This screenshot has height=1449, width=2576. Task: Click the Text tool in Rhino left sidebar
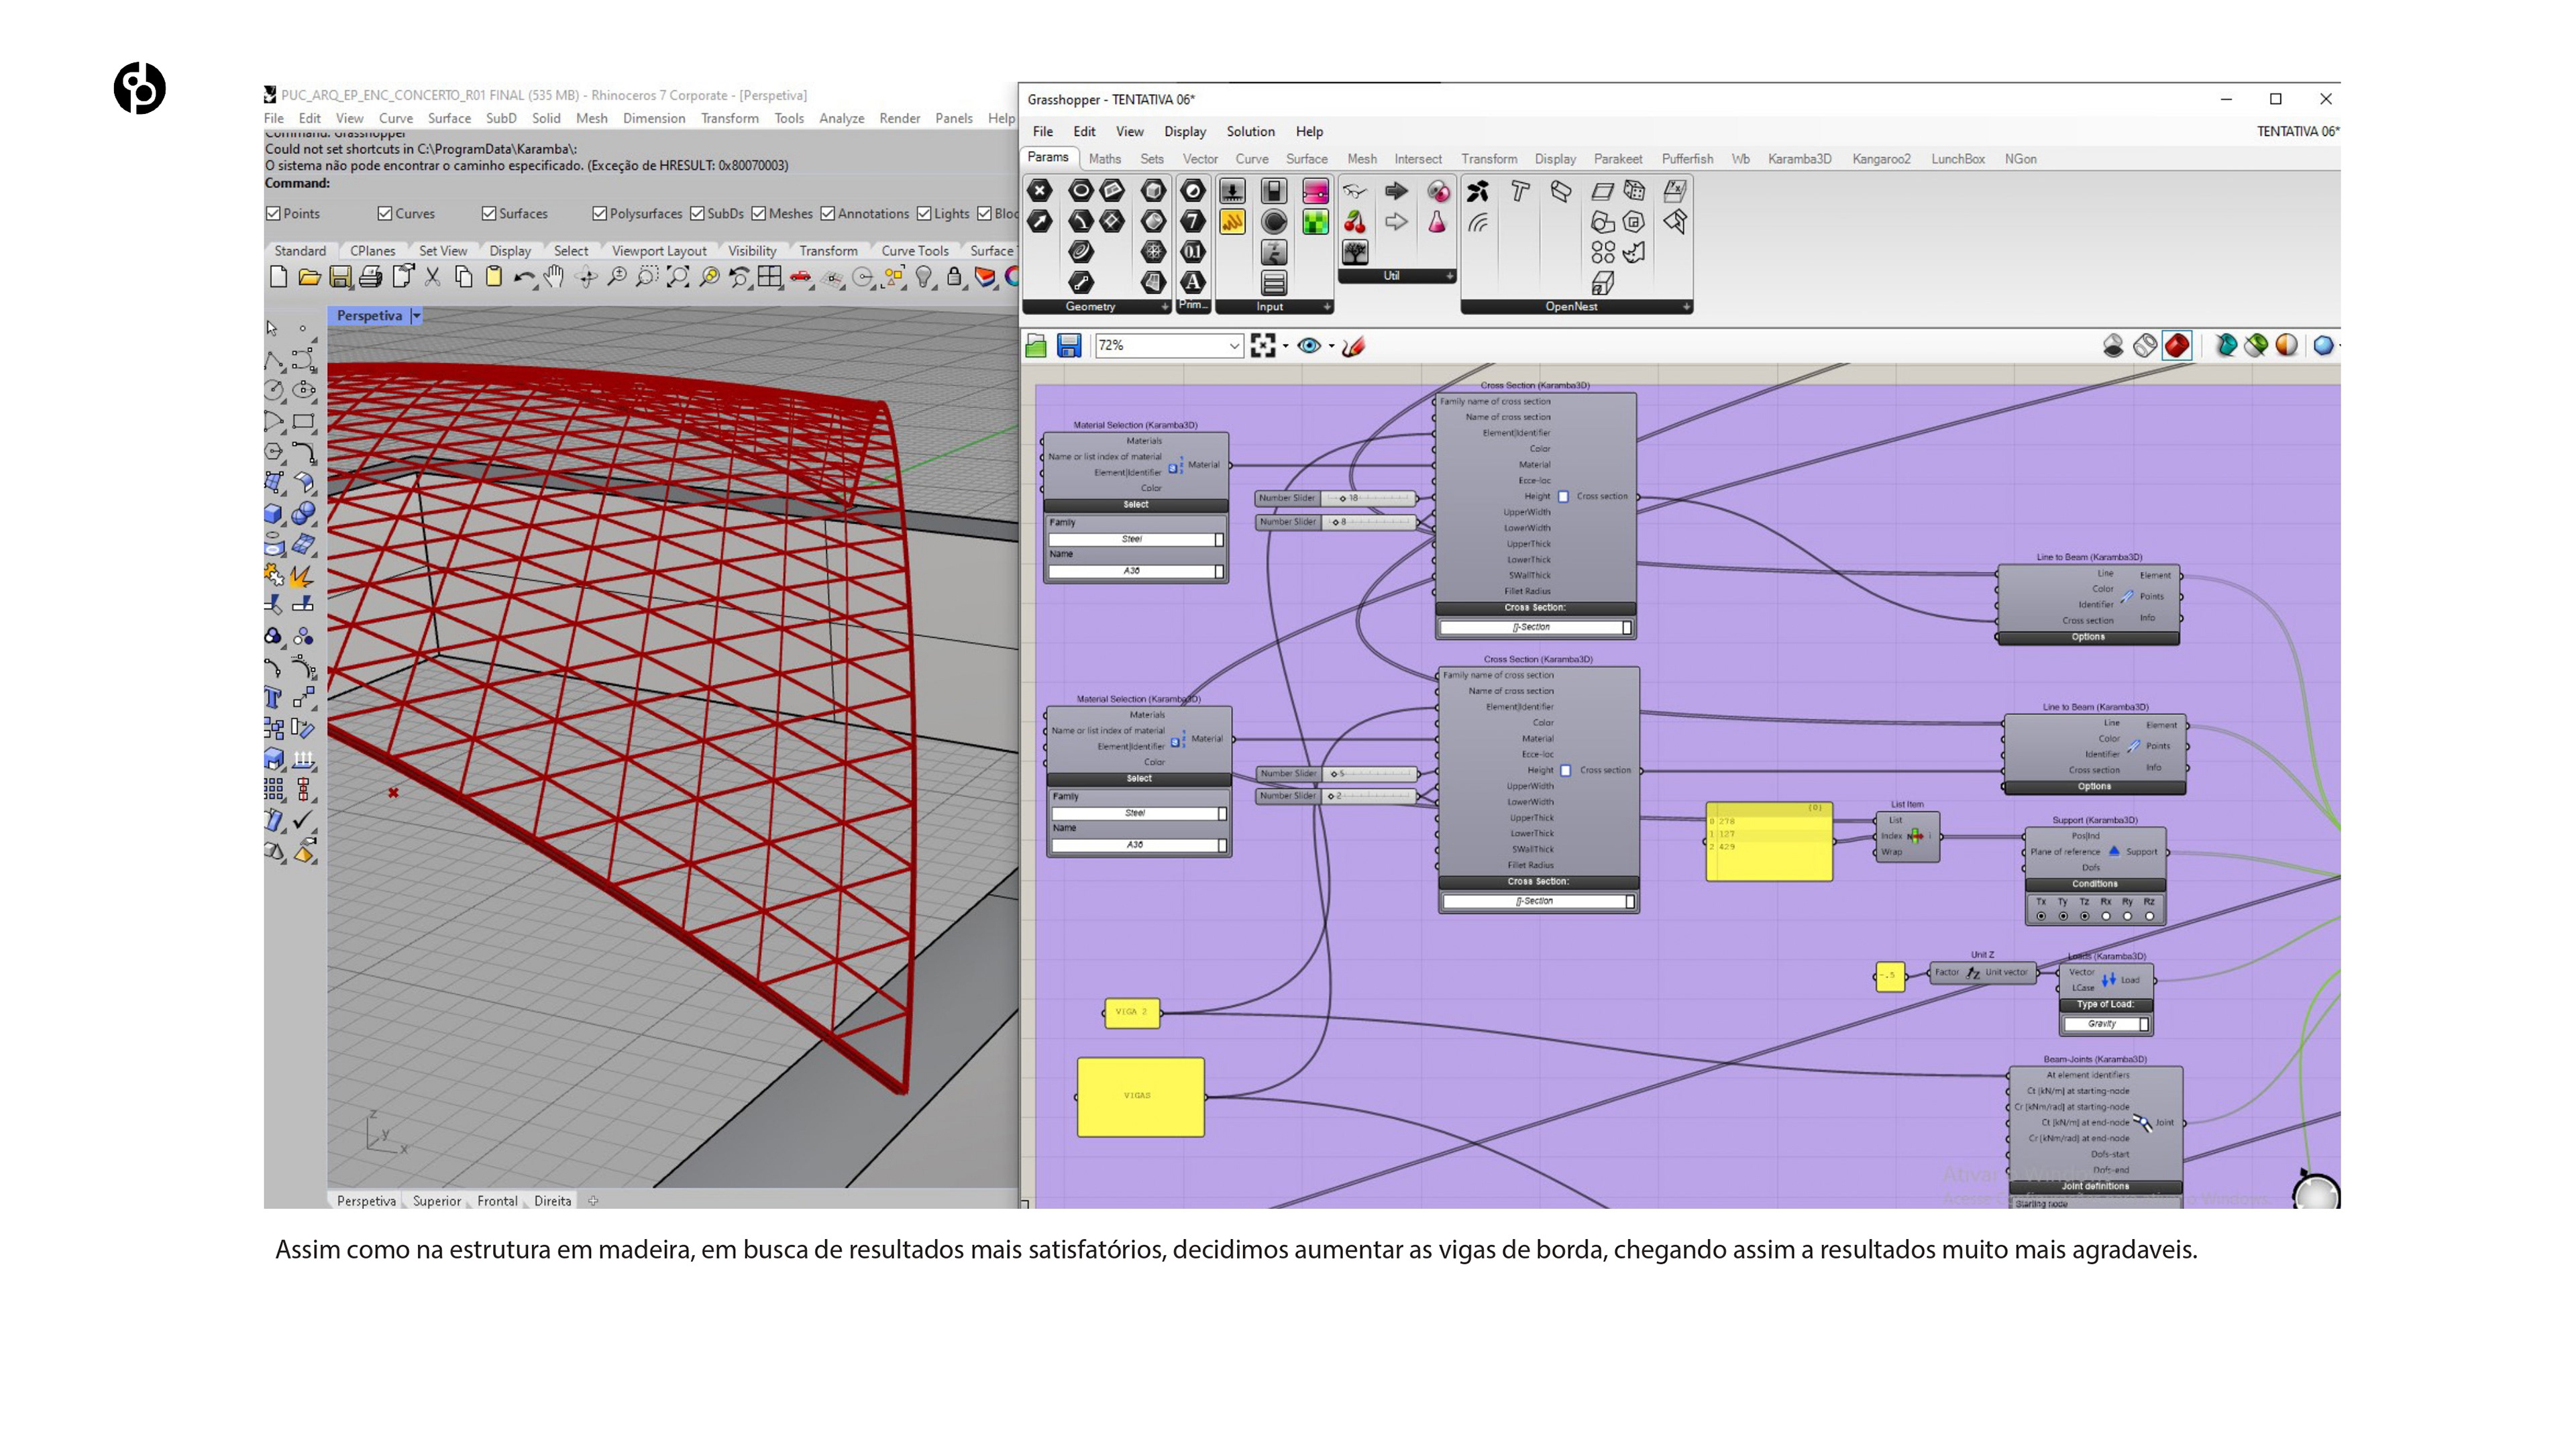(273, 698)
